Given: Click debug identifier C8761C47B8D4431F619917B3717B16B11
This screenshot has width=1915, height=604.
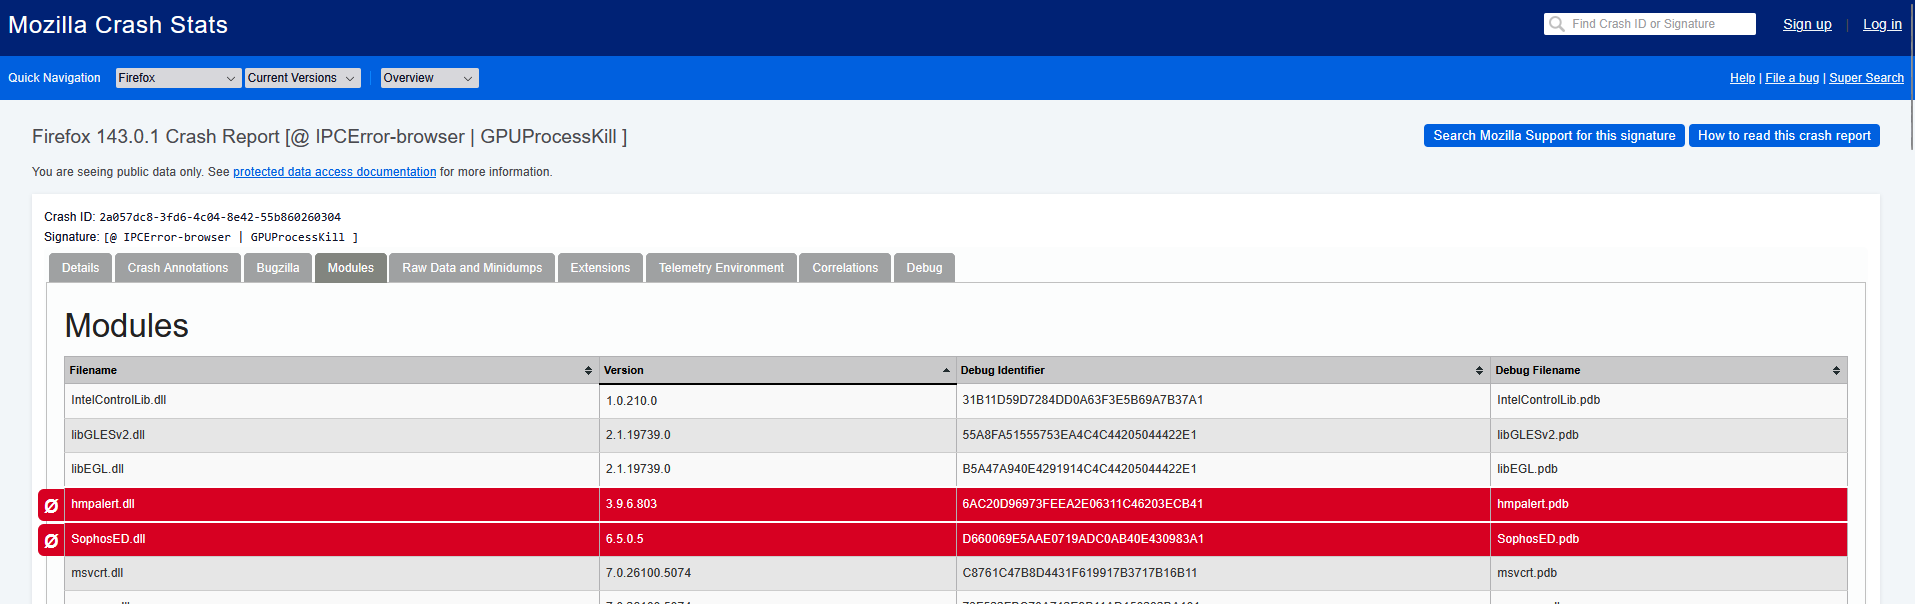Looking at the screenshot, I should tap(1080, 573).
